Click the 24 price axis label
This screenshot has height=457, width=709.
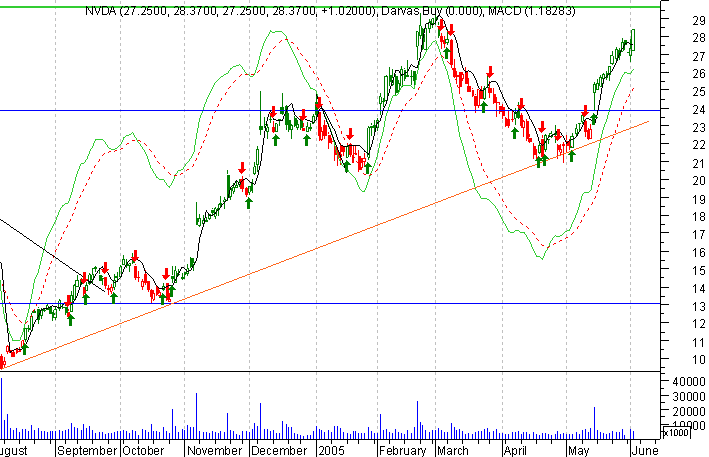(699, 110)
